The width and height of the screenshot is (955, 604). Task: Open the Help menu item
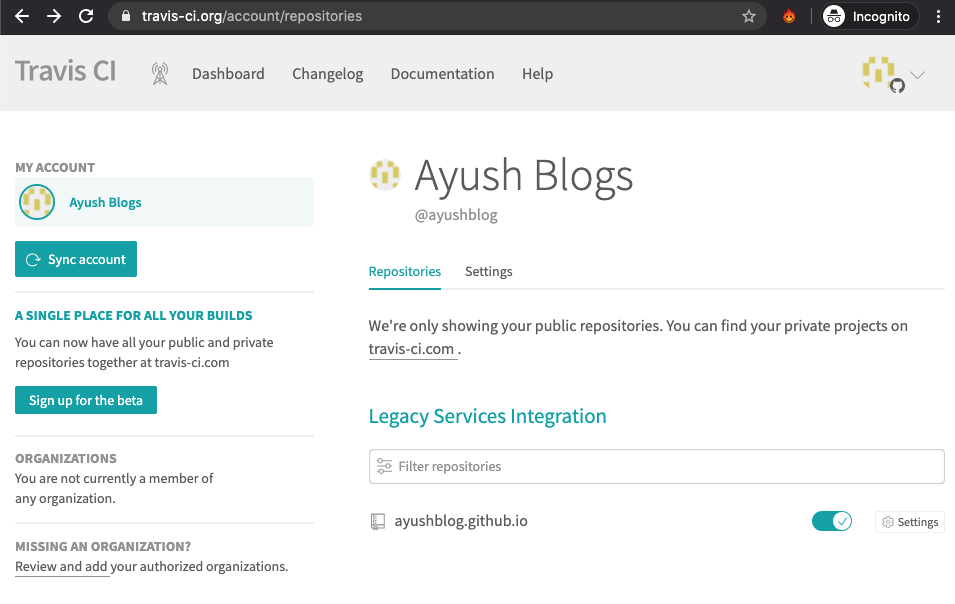point(538,74)
